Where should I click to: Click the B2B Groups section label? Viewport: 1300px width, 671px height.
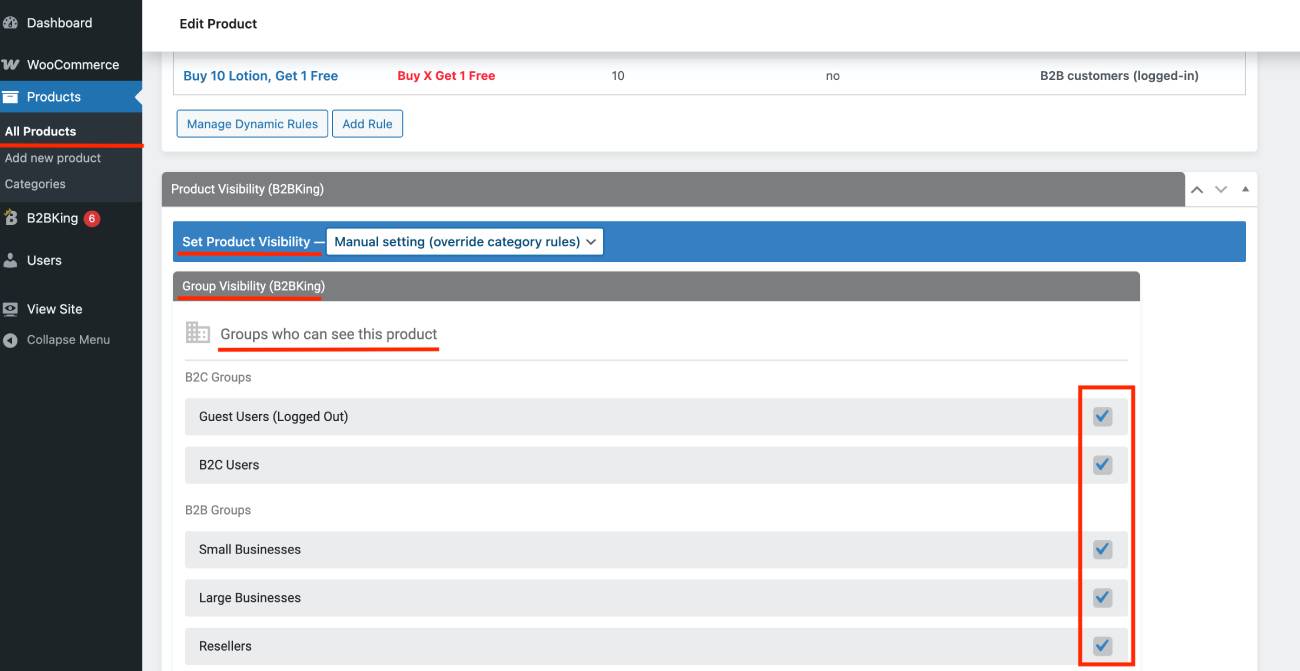(x=218, y=510)
